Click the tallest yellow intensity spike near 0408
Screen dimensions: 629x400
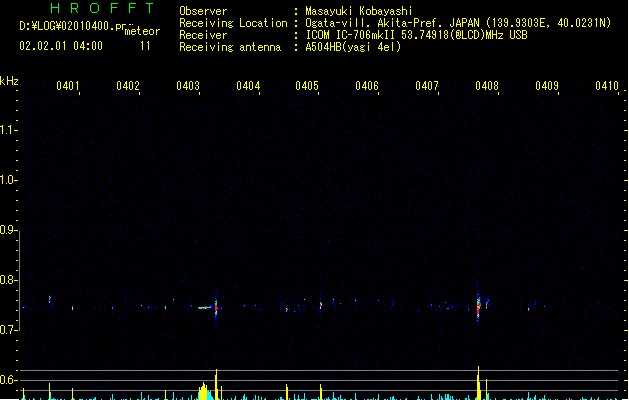tap(478, 383)
